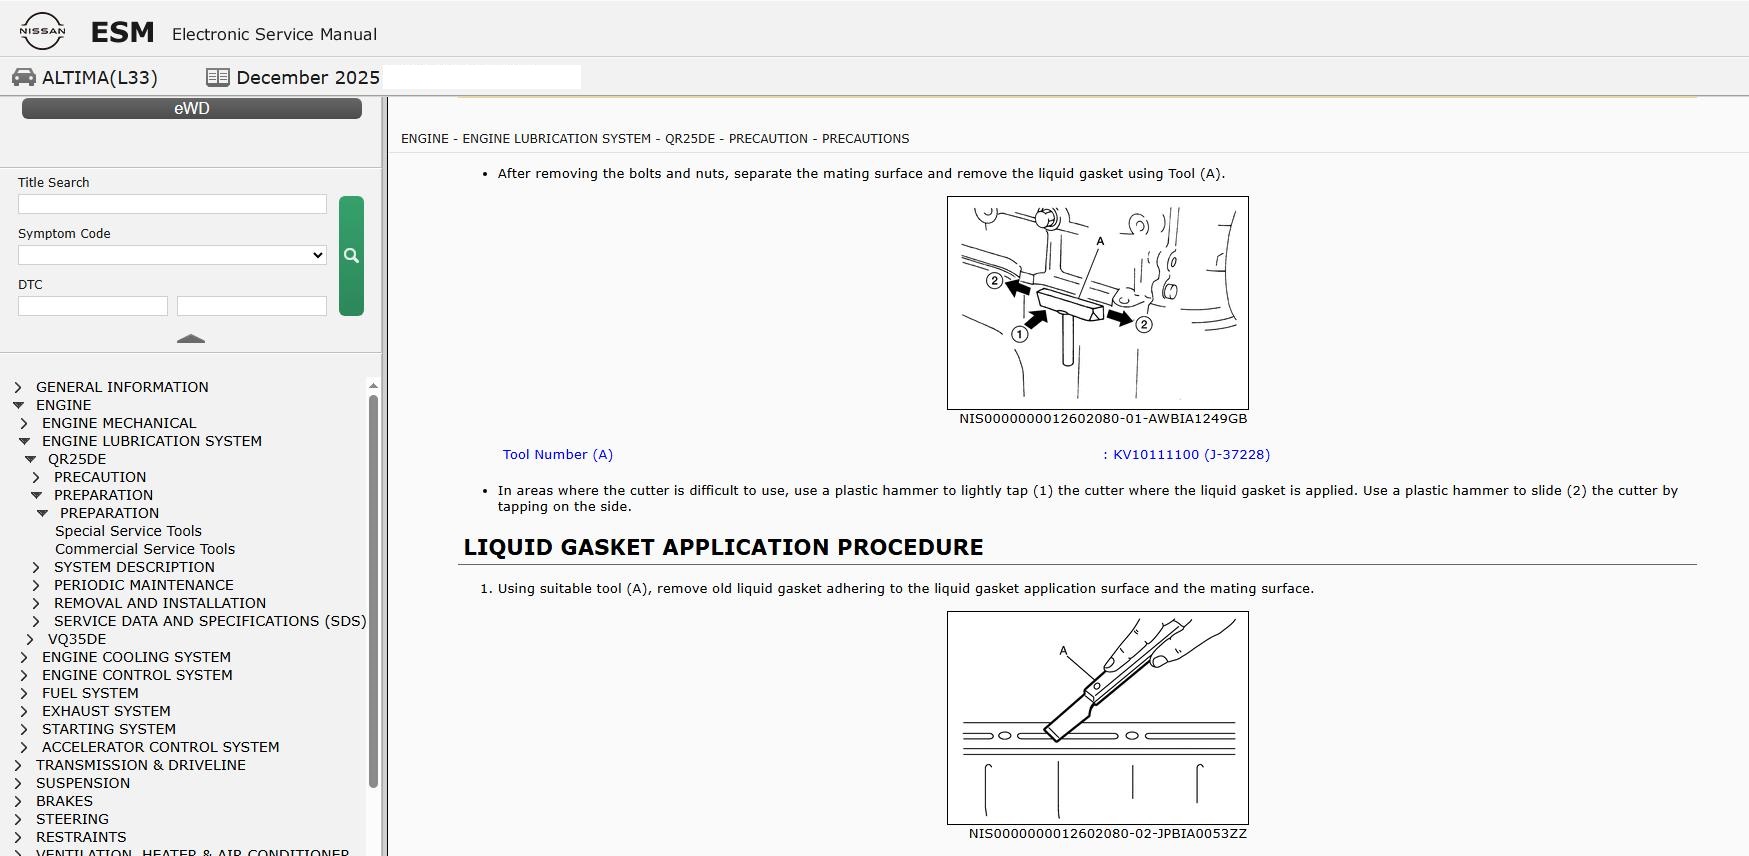
Task: Expand the ENGINE MECHANICAL chevron
Action: [24, 423]
